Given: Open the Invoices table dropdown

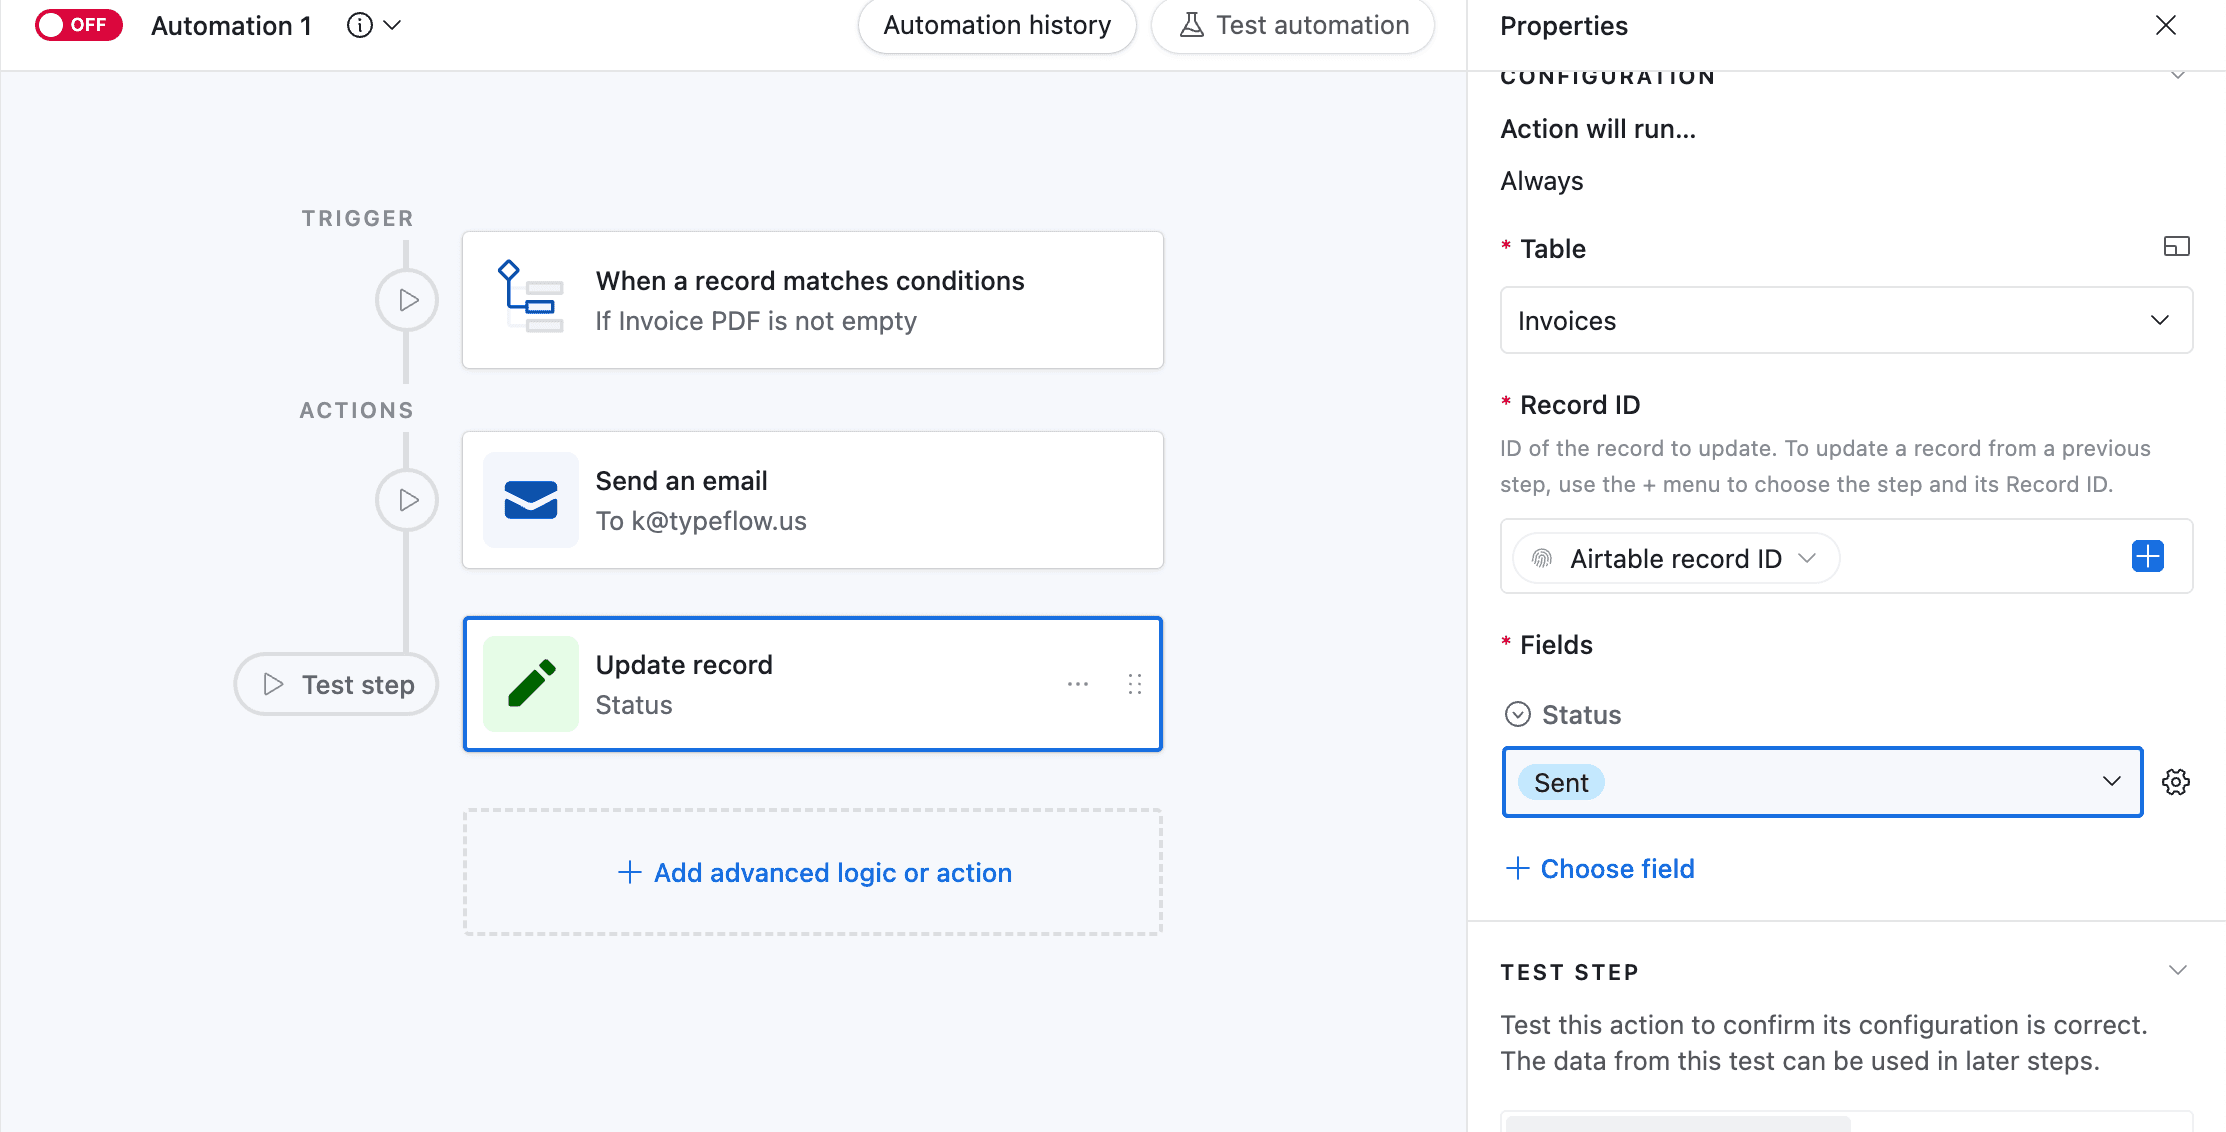Looking at the screenshot, I should click(1845, 320).
